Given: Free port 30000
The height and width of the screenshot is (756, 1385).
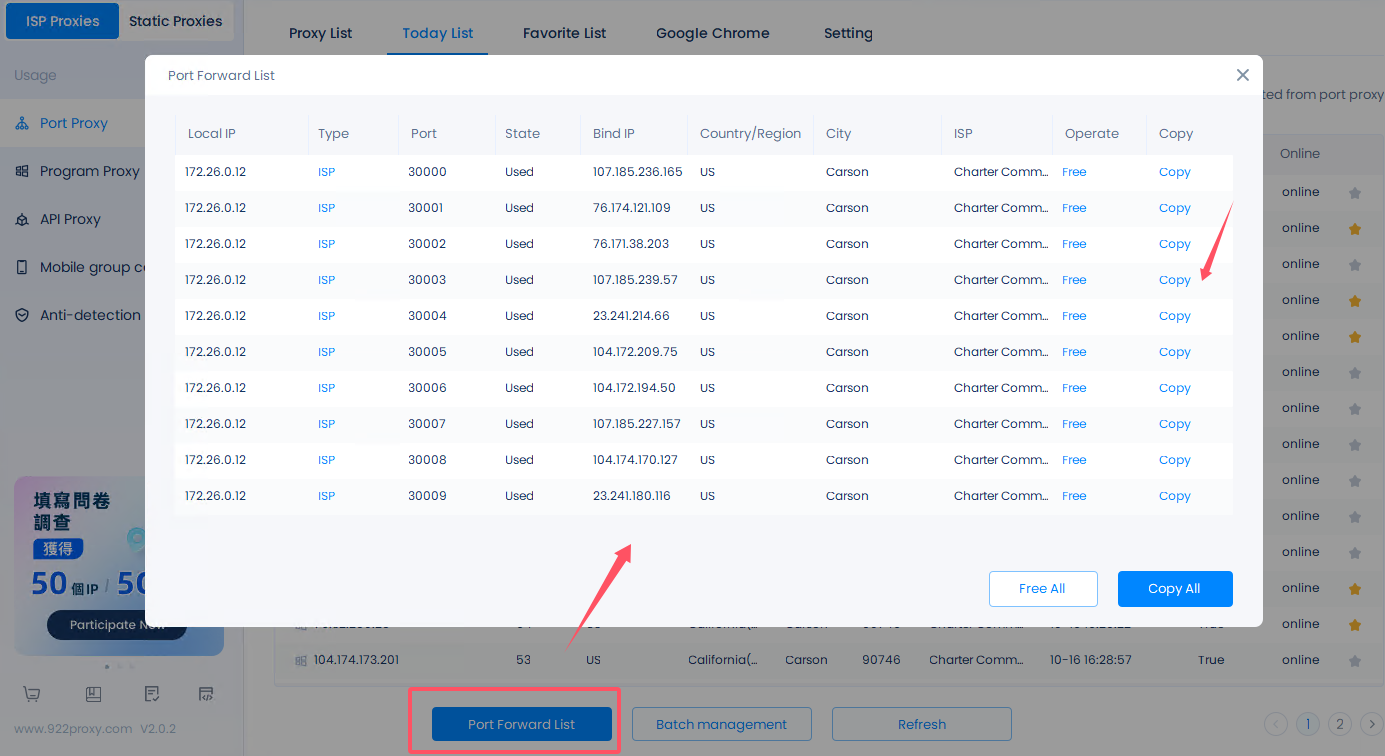Looking at the screenshot, I should (x=1074, y=172).
